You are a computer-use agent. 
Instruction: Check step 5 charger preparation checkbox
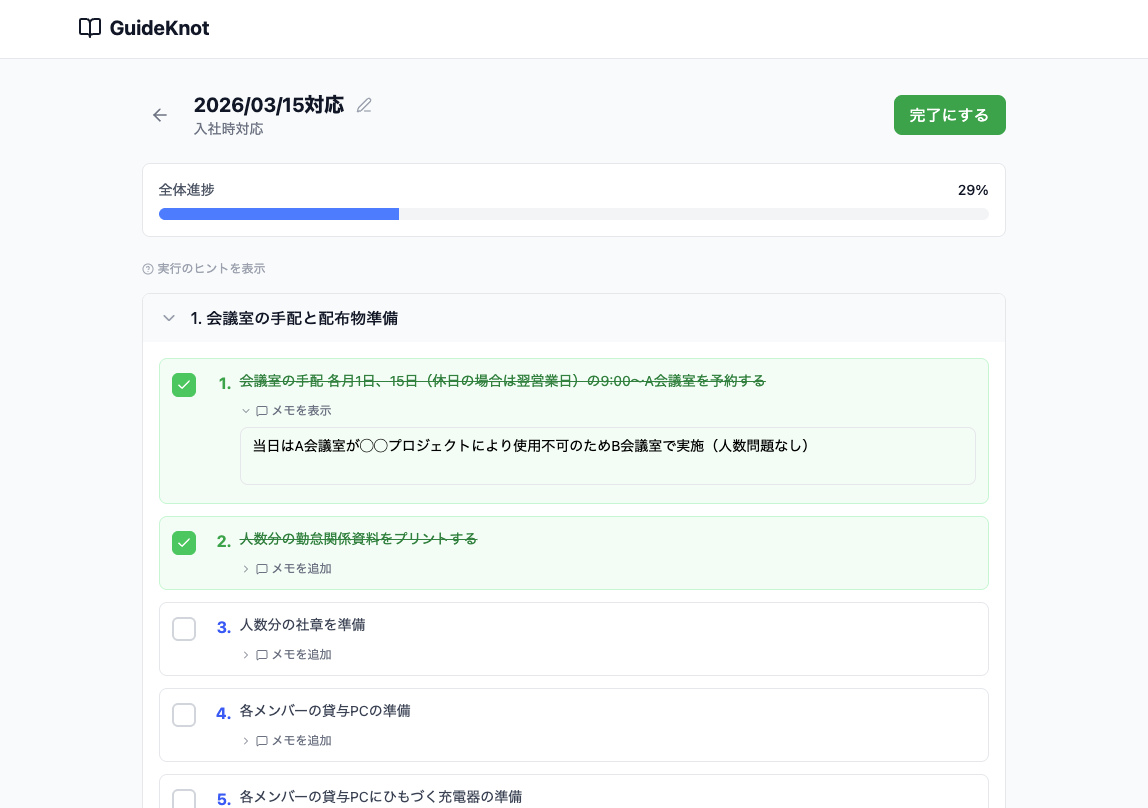click(184, 799)
